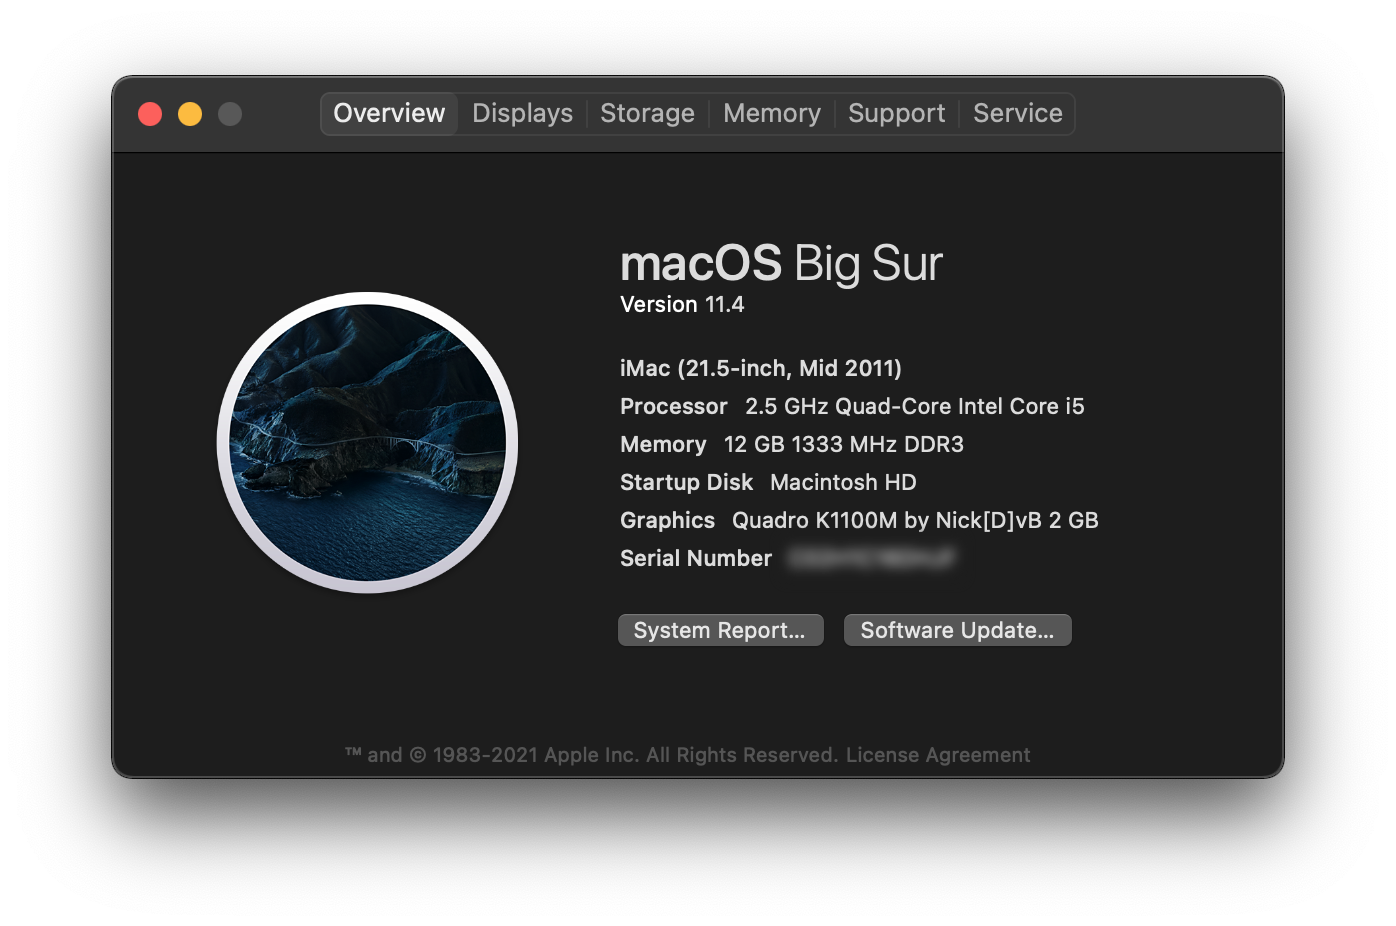The height and width of the screenshot is (926, 1396).
Task: Open the Storage tab
Action: [x=647, y=113]
